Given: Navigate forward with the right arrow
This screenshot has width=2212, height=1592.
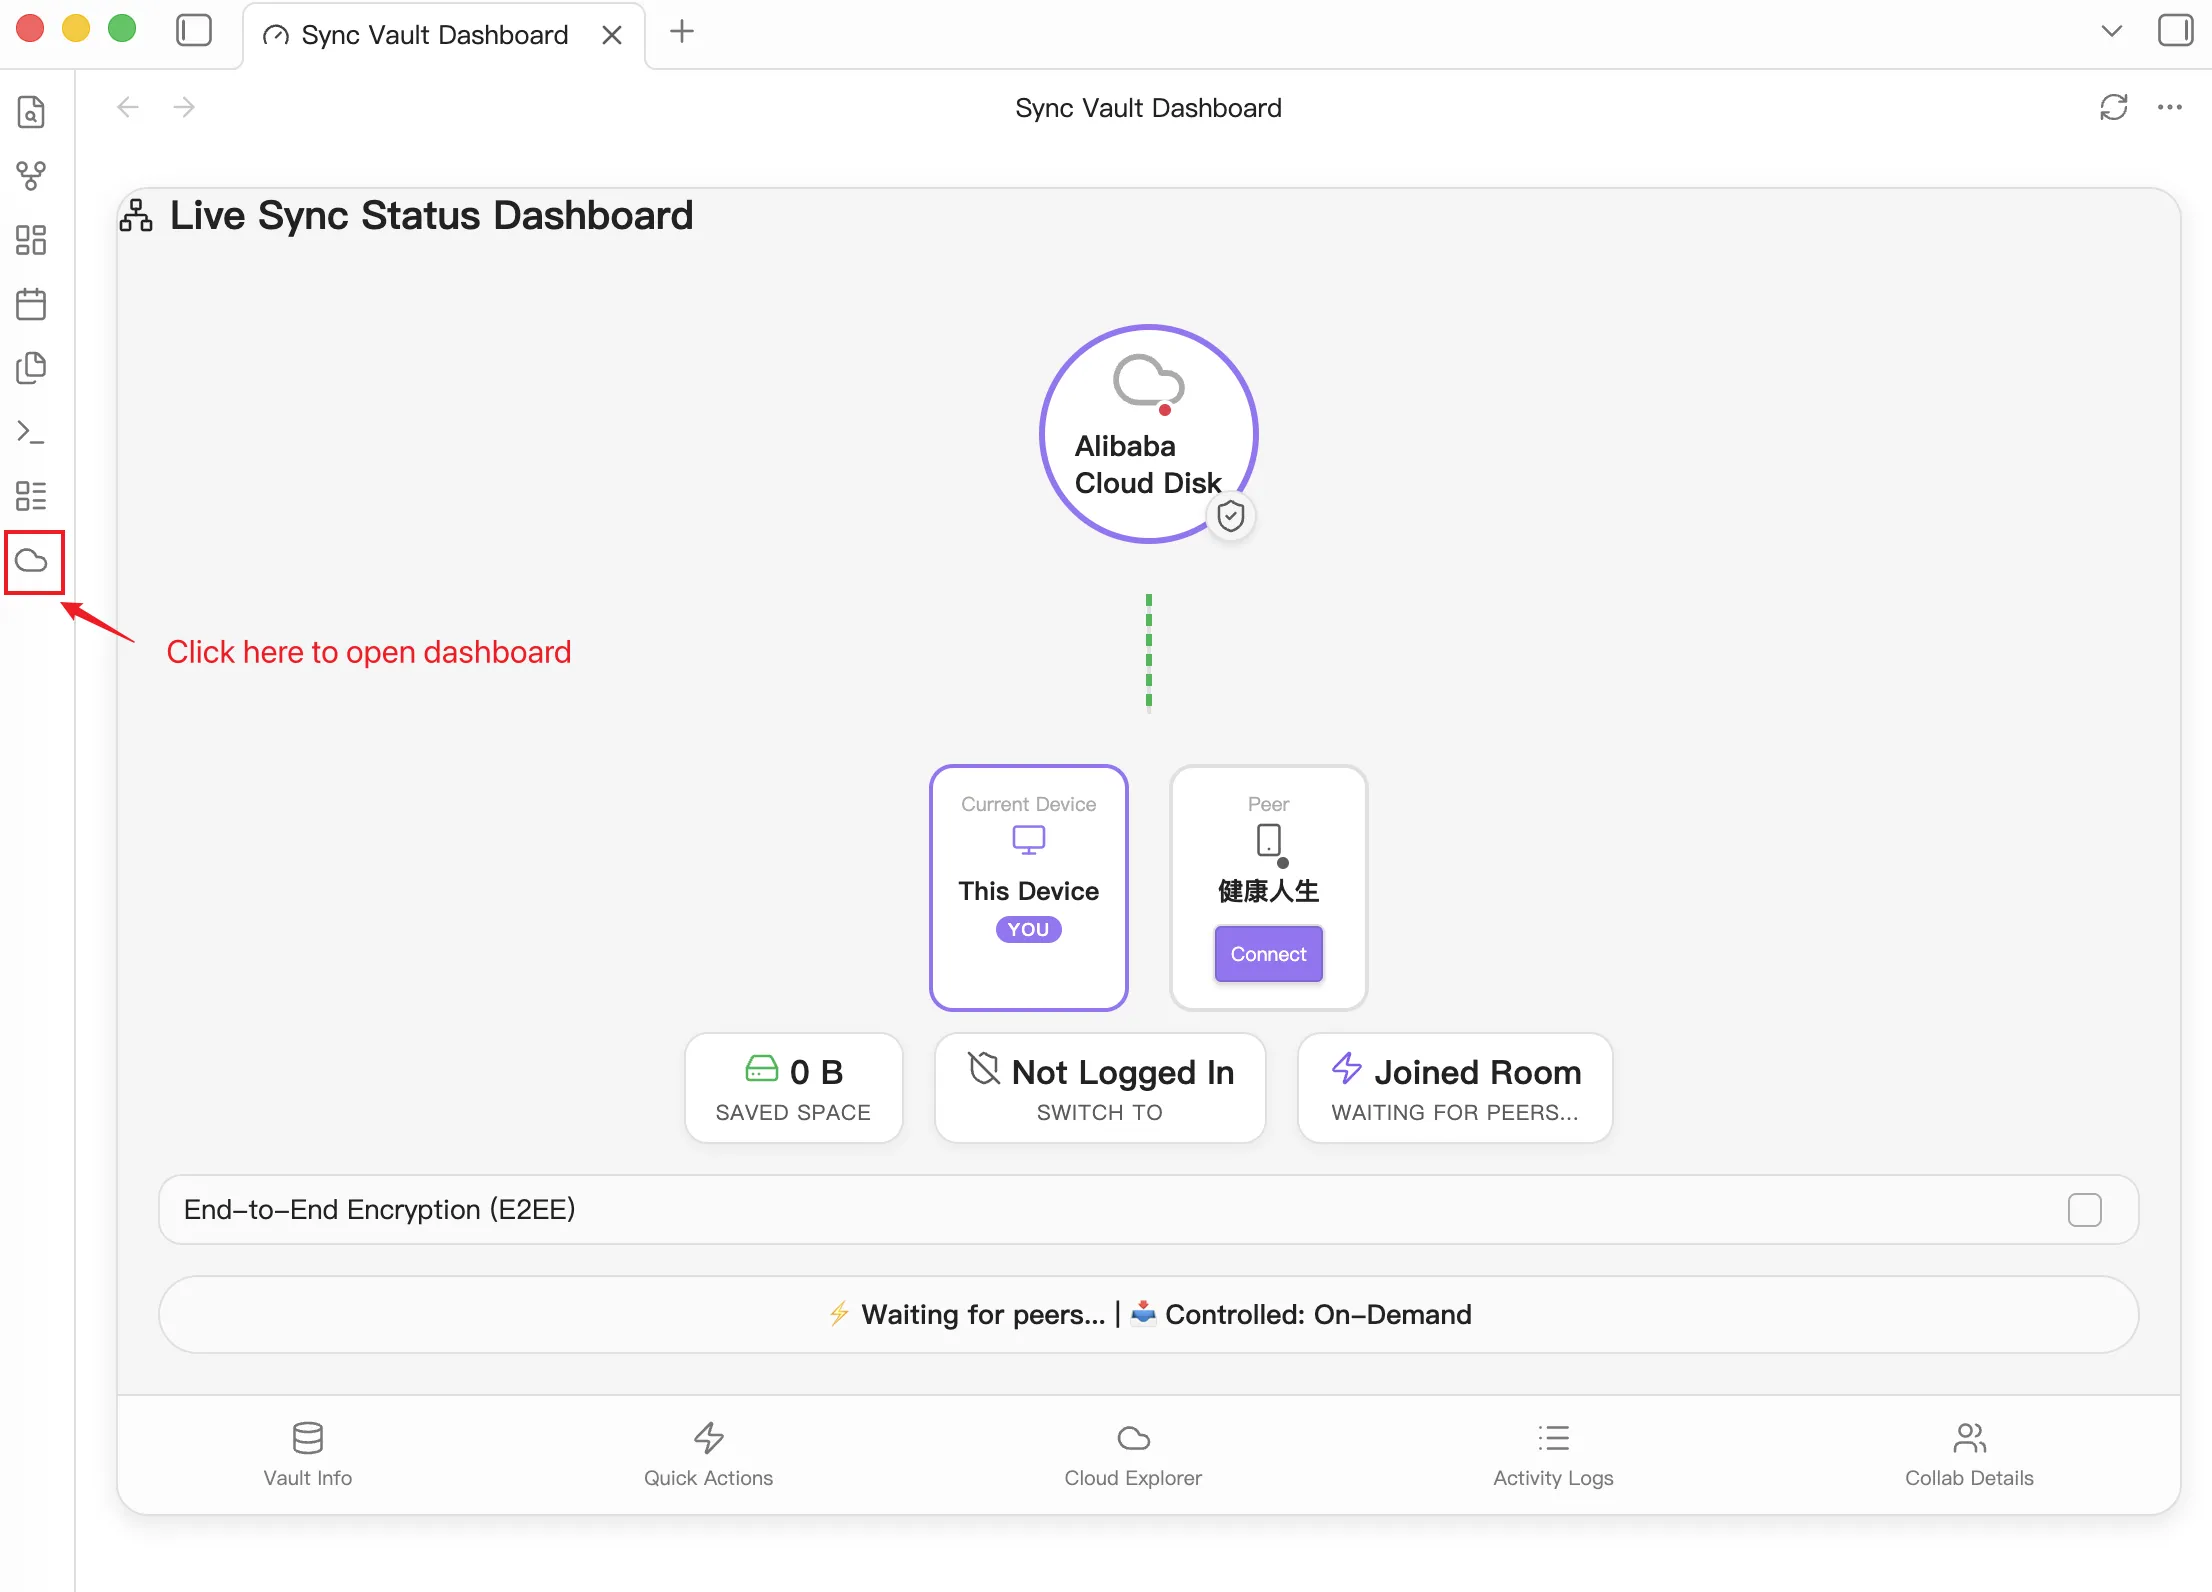Looking at the screenshot, I should 184,107.
